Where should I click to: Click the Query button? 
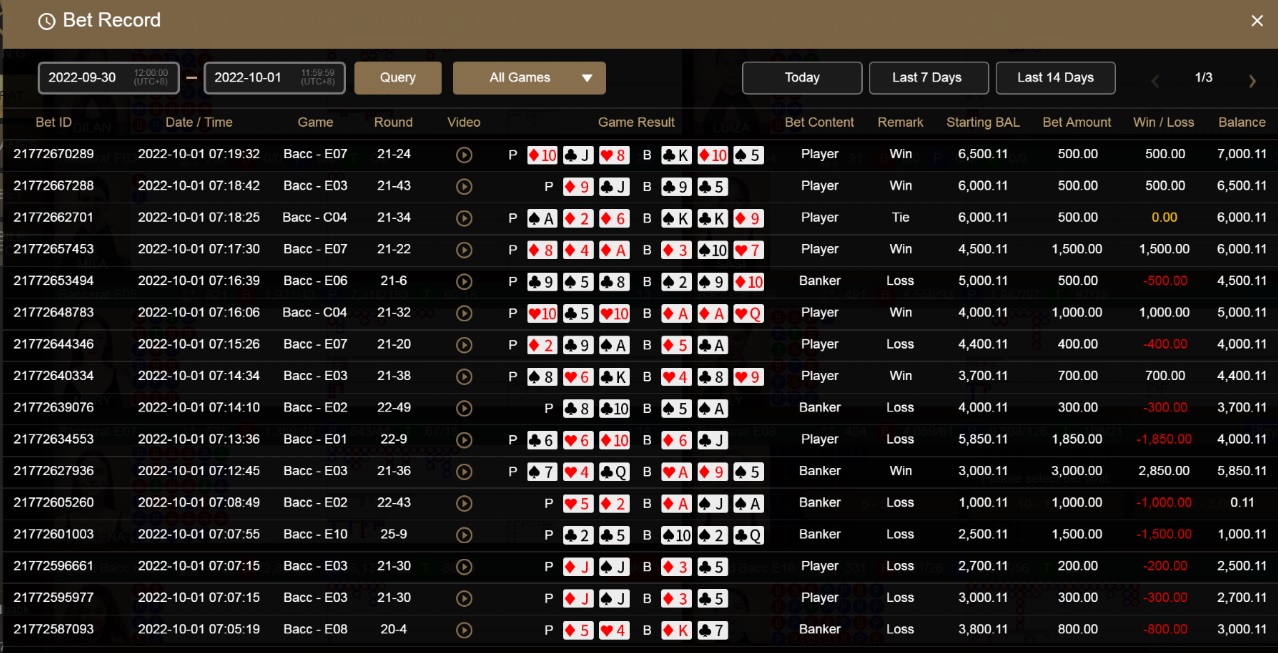398,78
